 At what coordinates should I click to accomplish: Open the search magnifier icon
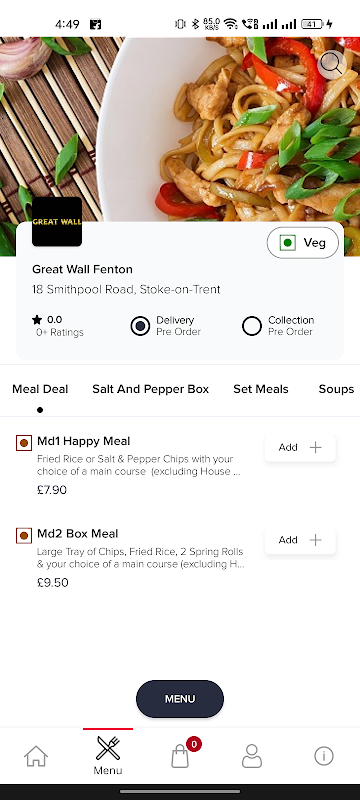[x=332, y=65]
